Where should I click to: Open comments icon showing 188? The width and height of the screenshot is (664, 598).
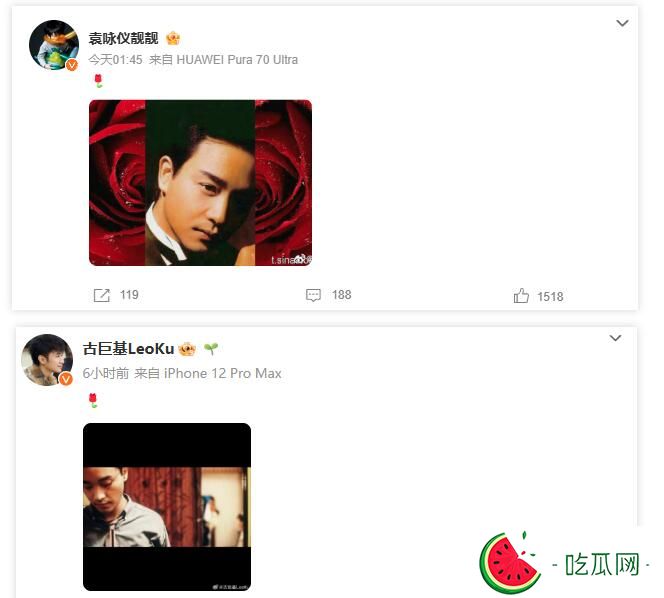coord(313,295)
